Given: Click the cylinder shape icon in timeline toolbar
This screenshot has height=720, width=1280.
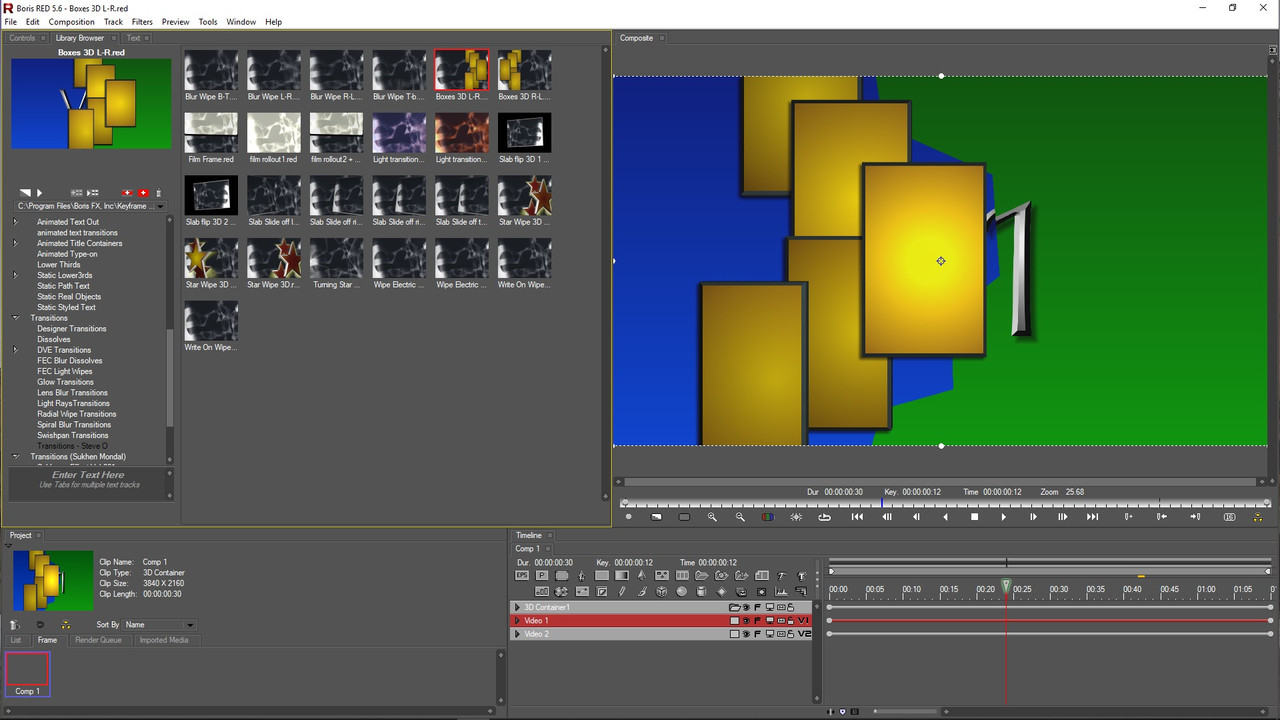Looking at the screenshot, I should coord(701,592).
